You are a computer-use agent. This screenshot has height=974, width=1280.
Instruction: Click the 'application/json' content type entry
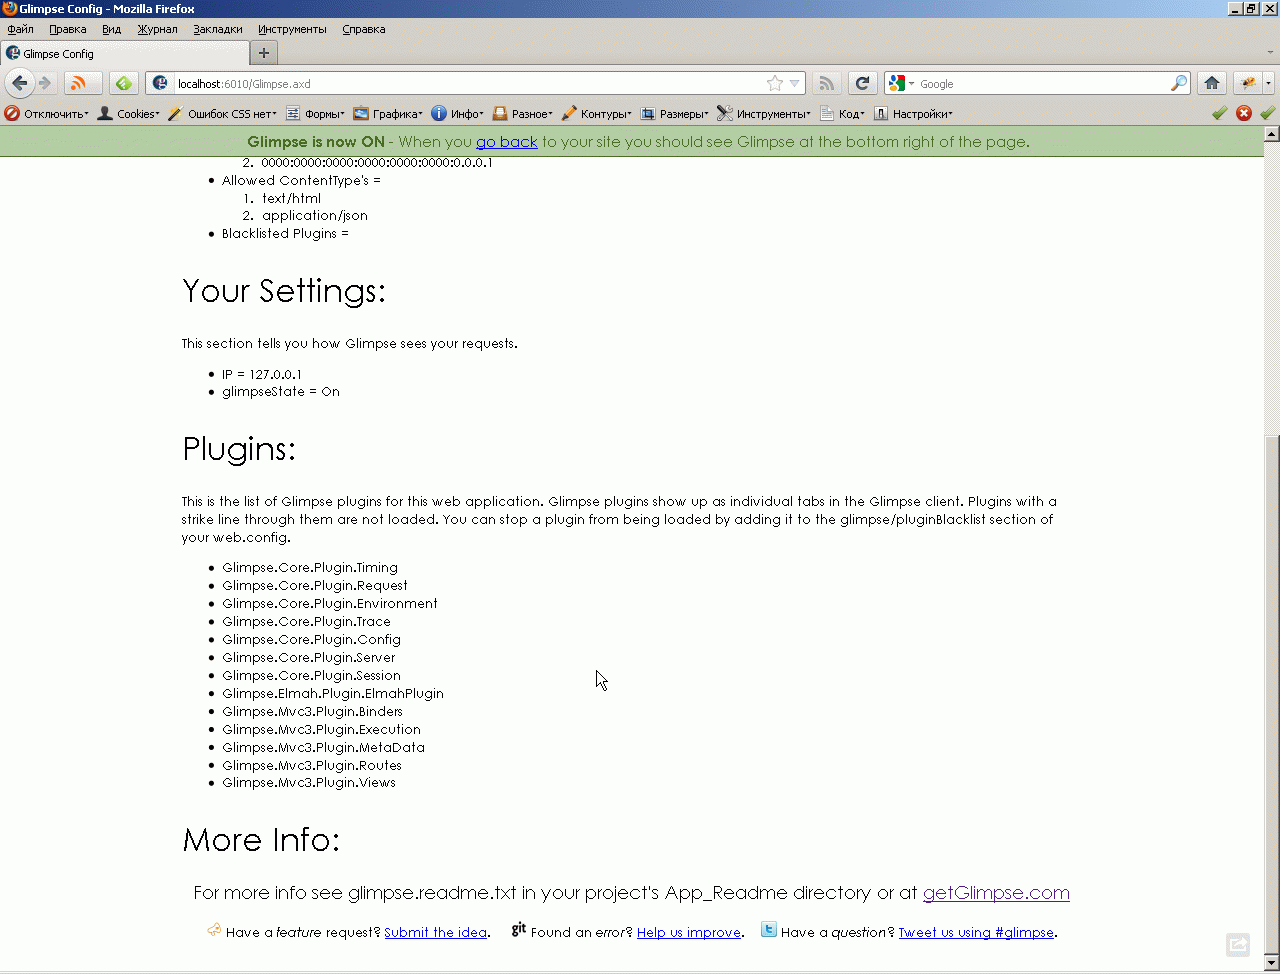[315, 216]
